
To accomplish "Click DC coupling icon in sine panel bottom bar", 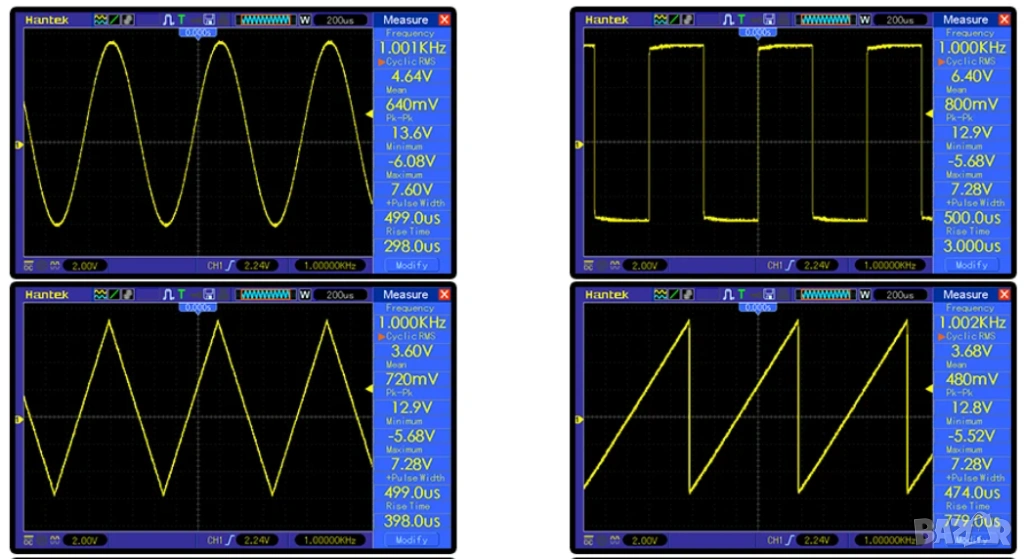I will [x=29, y=266].
